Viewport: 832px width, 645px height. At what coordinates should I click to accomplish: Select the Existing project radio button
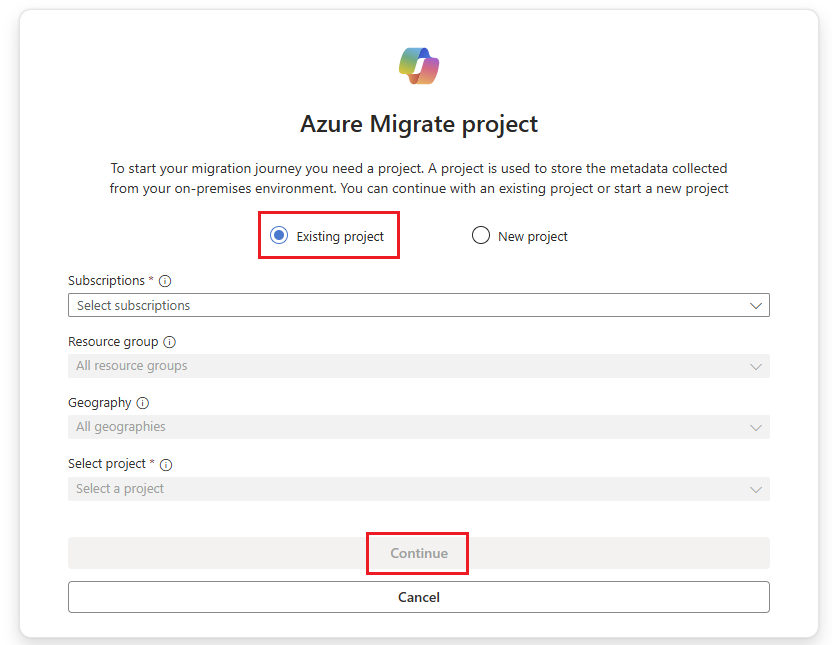pos(279,236)
